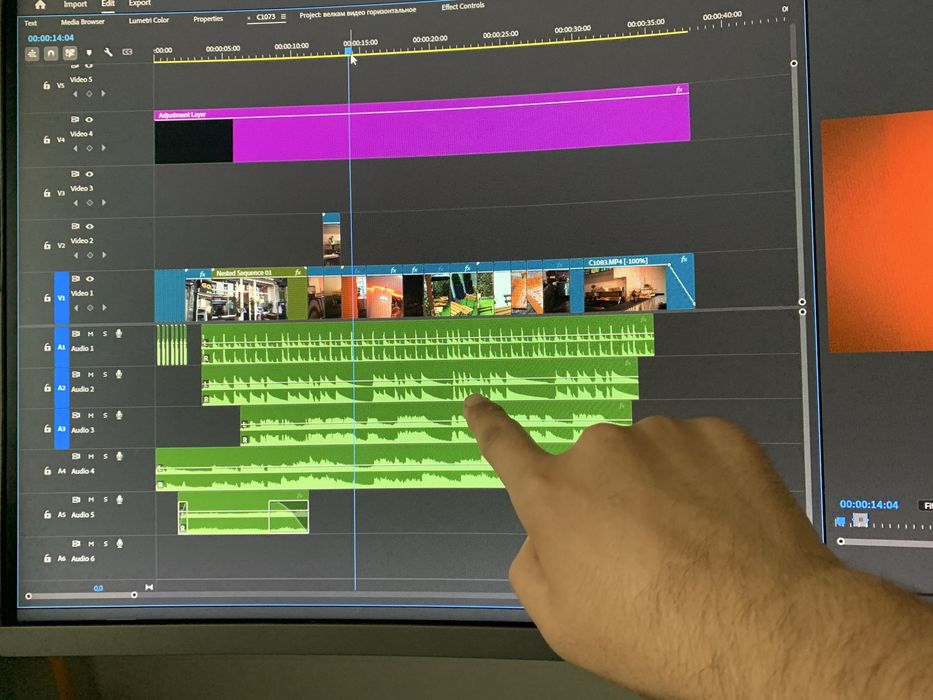This screenshot has width=933, height=700.
Task: Add a marker with the marker icon
Action: [89, 53]
